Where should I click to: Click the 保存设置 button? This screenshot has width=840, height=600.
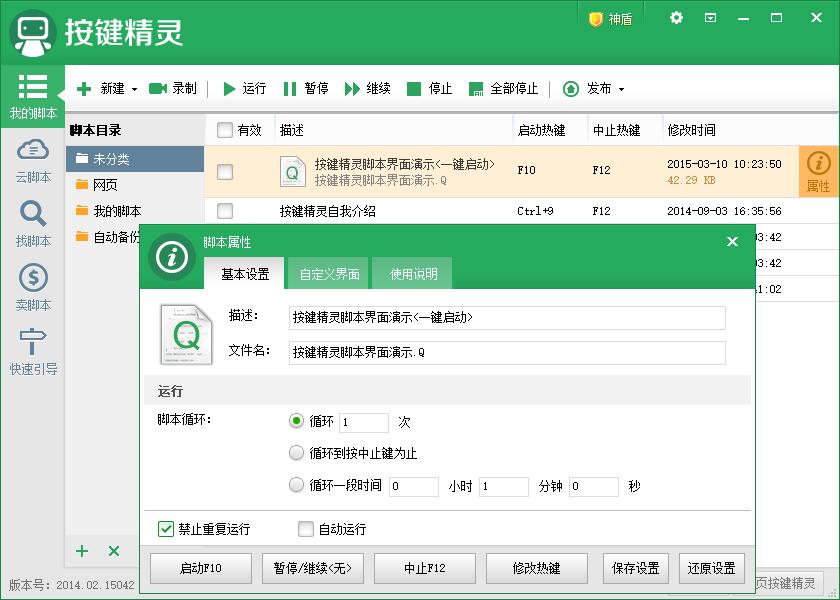pyautogui.click(x=636, y=568)
